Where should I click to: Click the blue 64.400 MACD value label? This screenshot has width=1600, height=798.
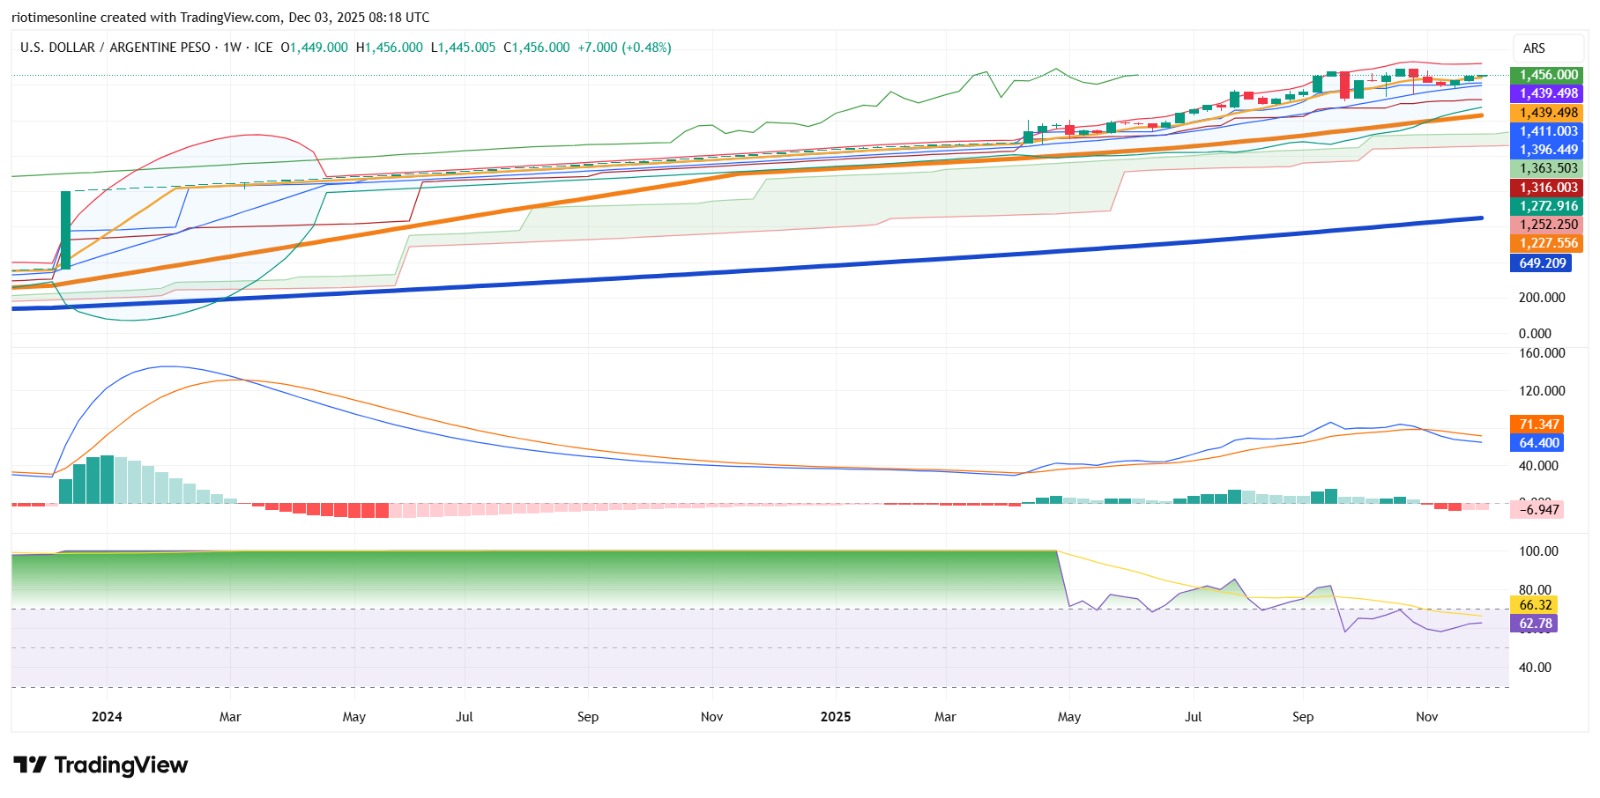[x=1538, y=443]
